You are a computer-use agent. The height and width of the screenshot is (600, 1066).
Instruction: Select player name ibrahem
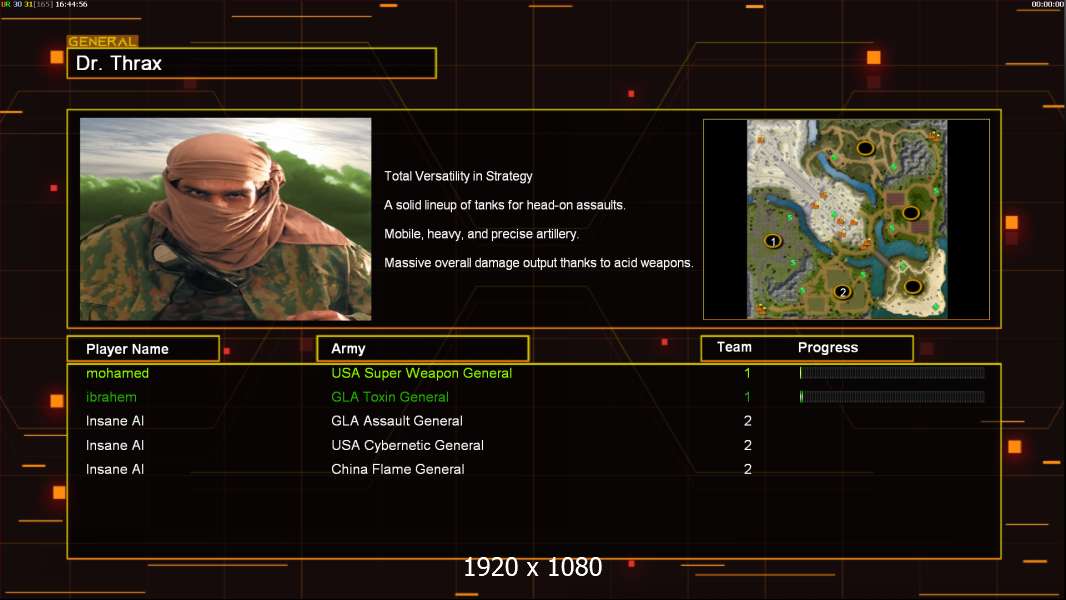click(x=111, y=397)
